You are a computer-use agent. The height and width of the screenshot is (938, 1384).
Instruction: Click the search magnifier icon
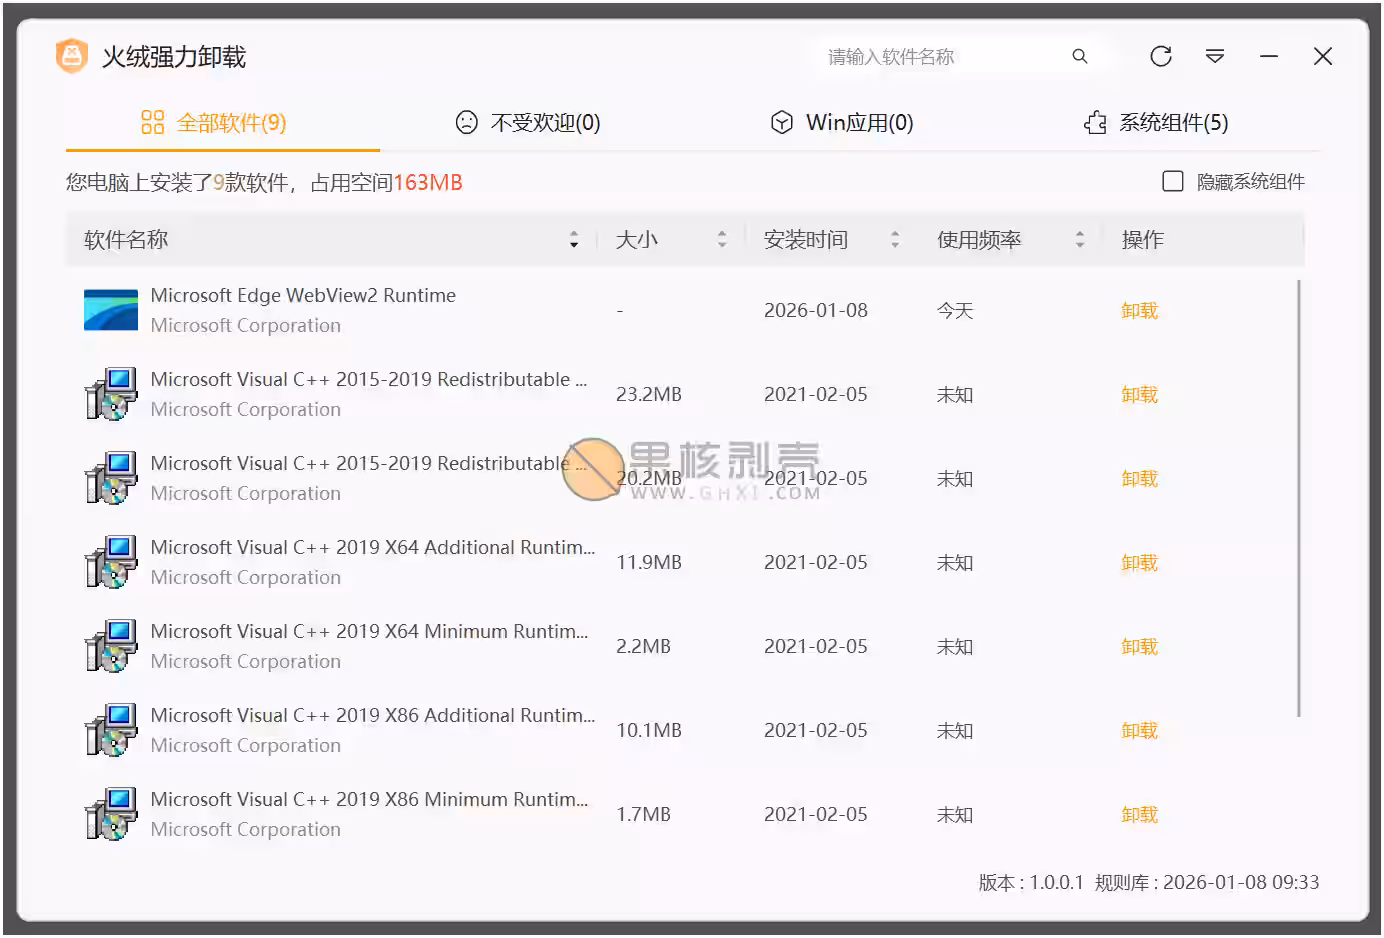[1080, 56]
